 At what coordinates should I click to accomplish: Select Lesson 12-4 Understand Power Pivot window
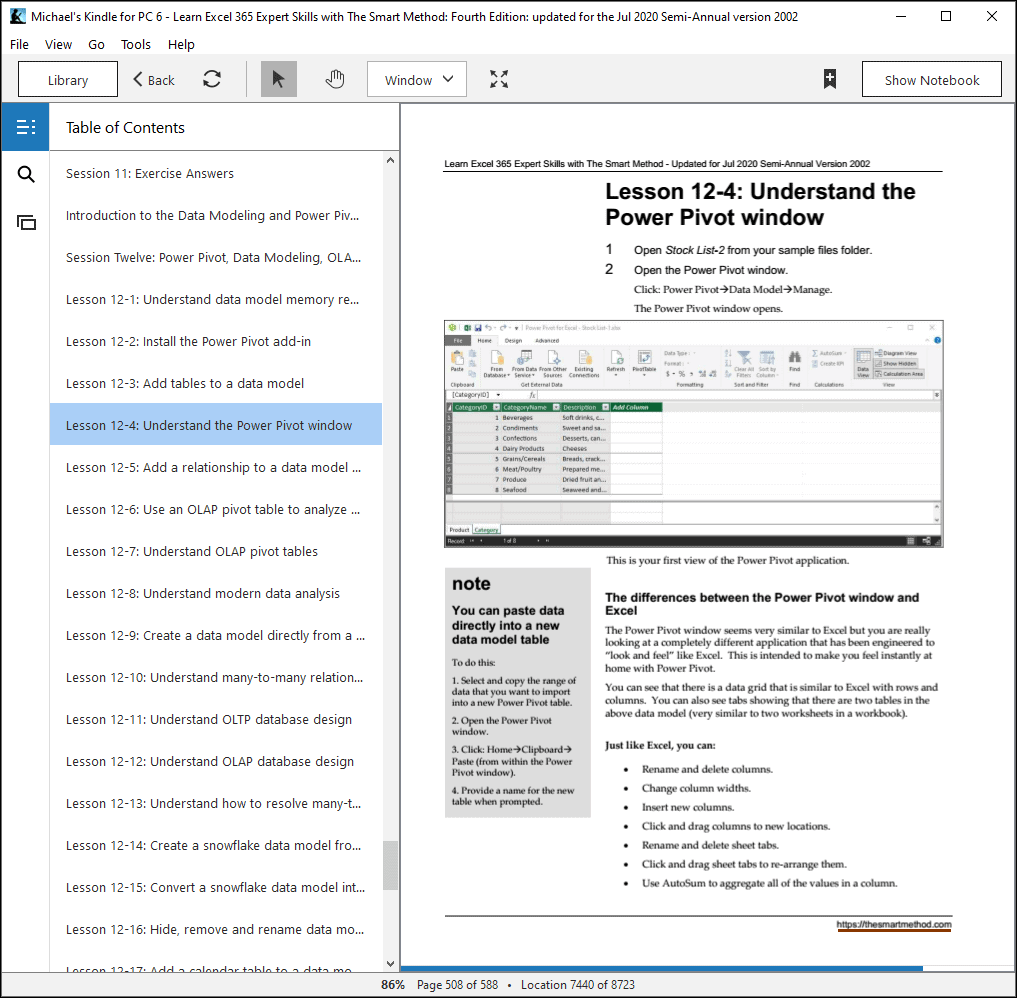[x=215, y=425]
